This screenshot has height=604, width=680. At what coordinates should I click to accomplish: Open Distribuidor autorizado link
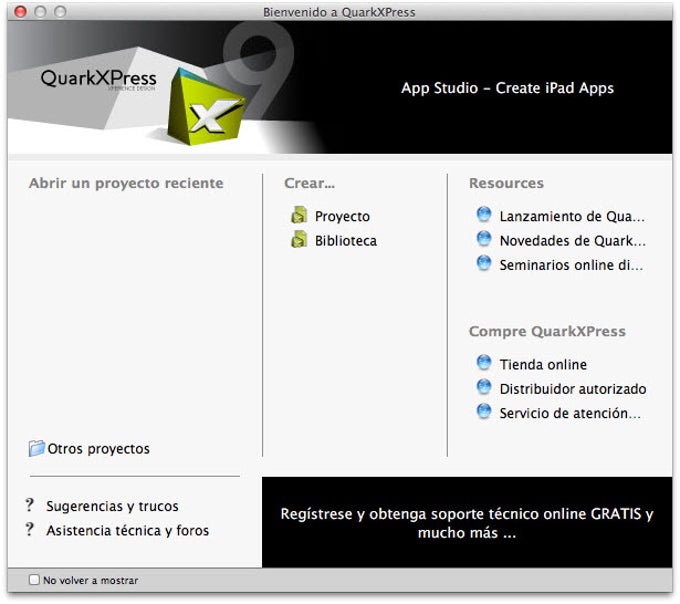click(573, 389)
